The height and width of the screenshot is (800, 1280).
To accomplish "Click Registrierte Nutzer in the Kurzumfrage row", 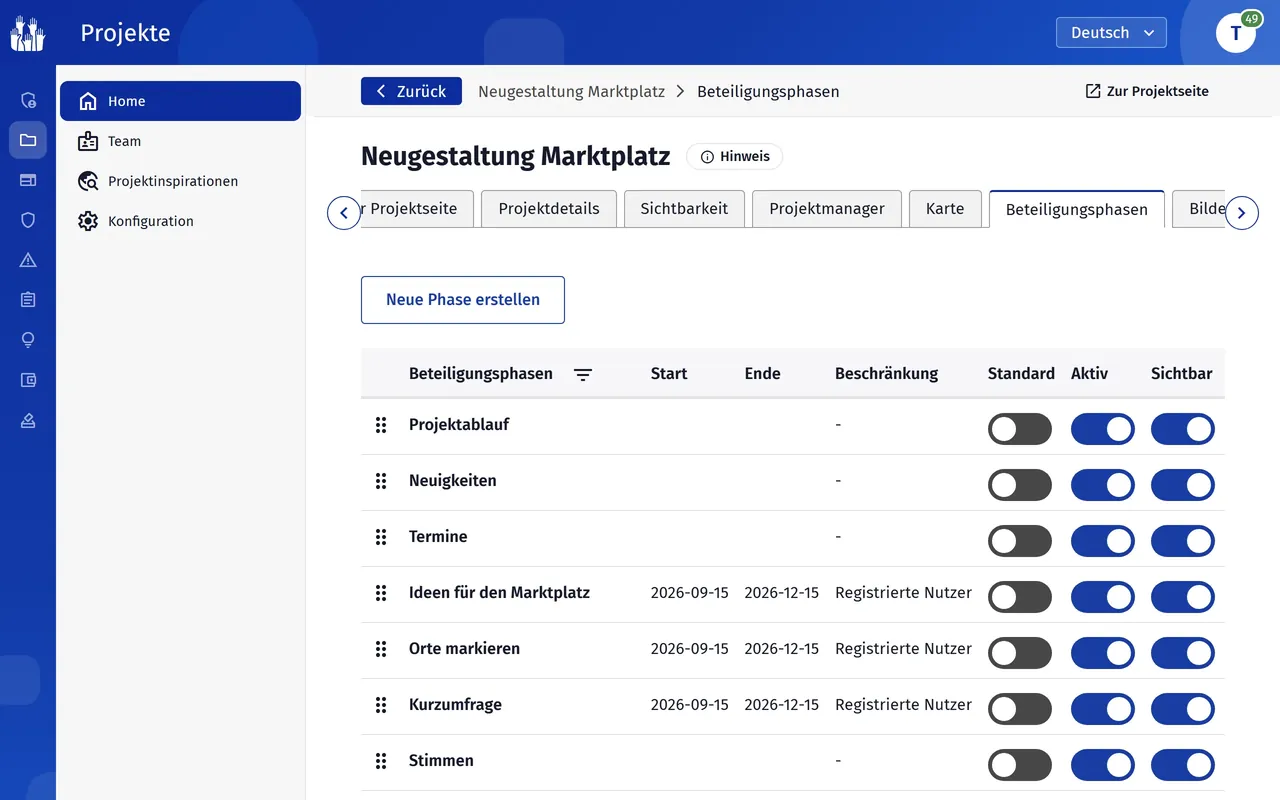I will pyautogui.click(x=903, y=705).
